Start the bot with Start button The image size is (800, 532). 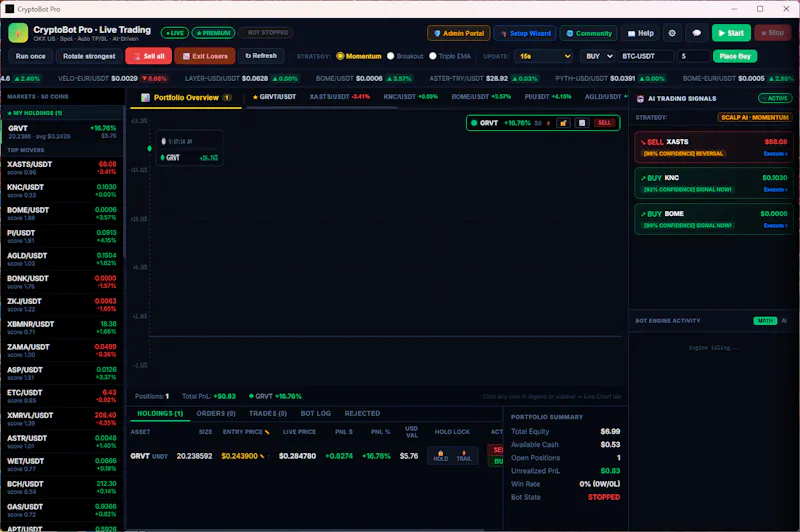click(731, 33)
